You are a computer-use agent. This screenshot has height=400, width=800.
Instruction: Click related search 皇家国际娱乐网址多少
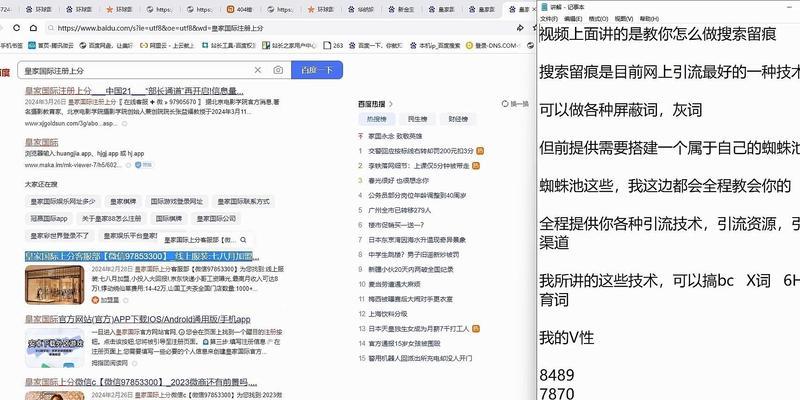tap(63, 202)
